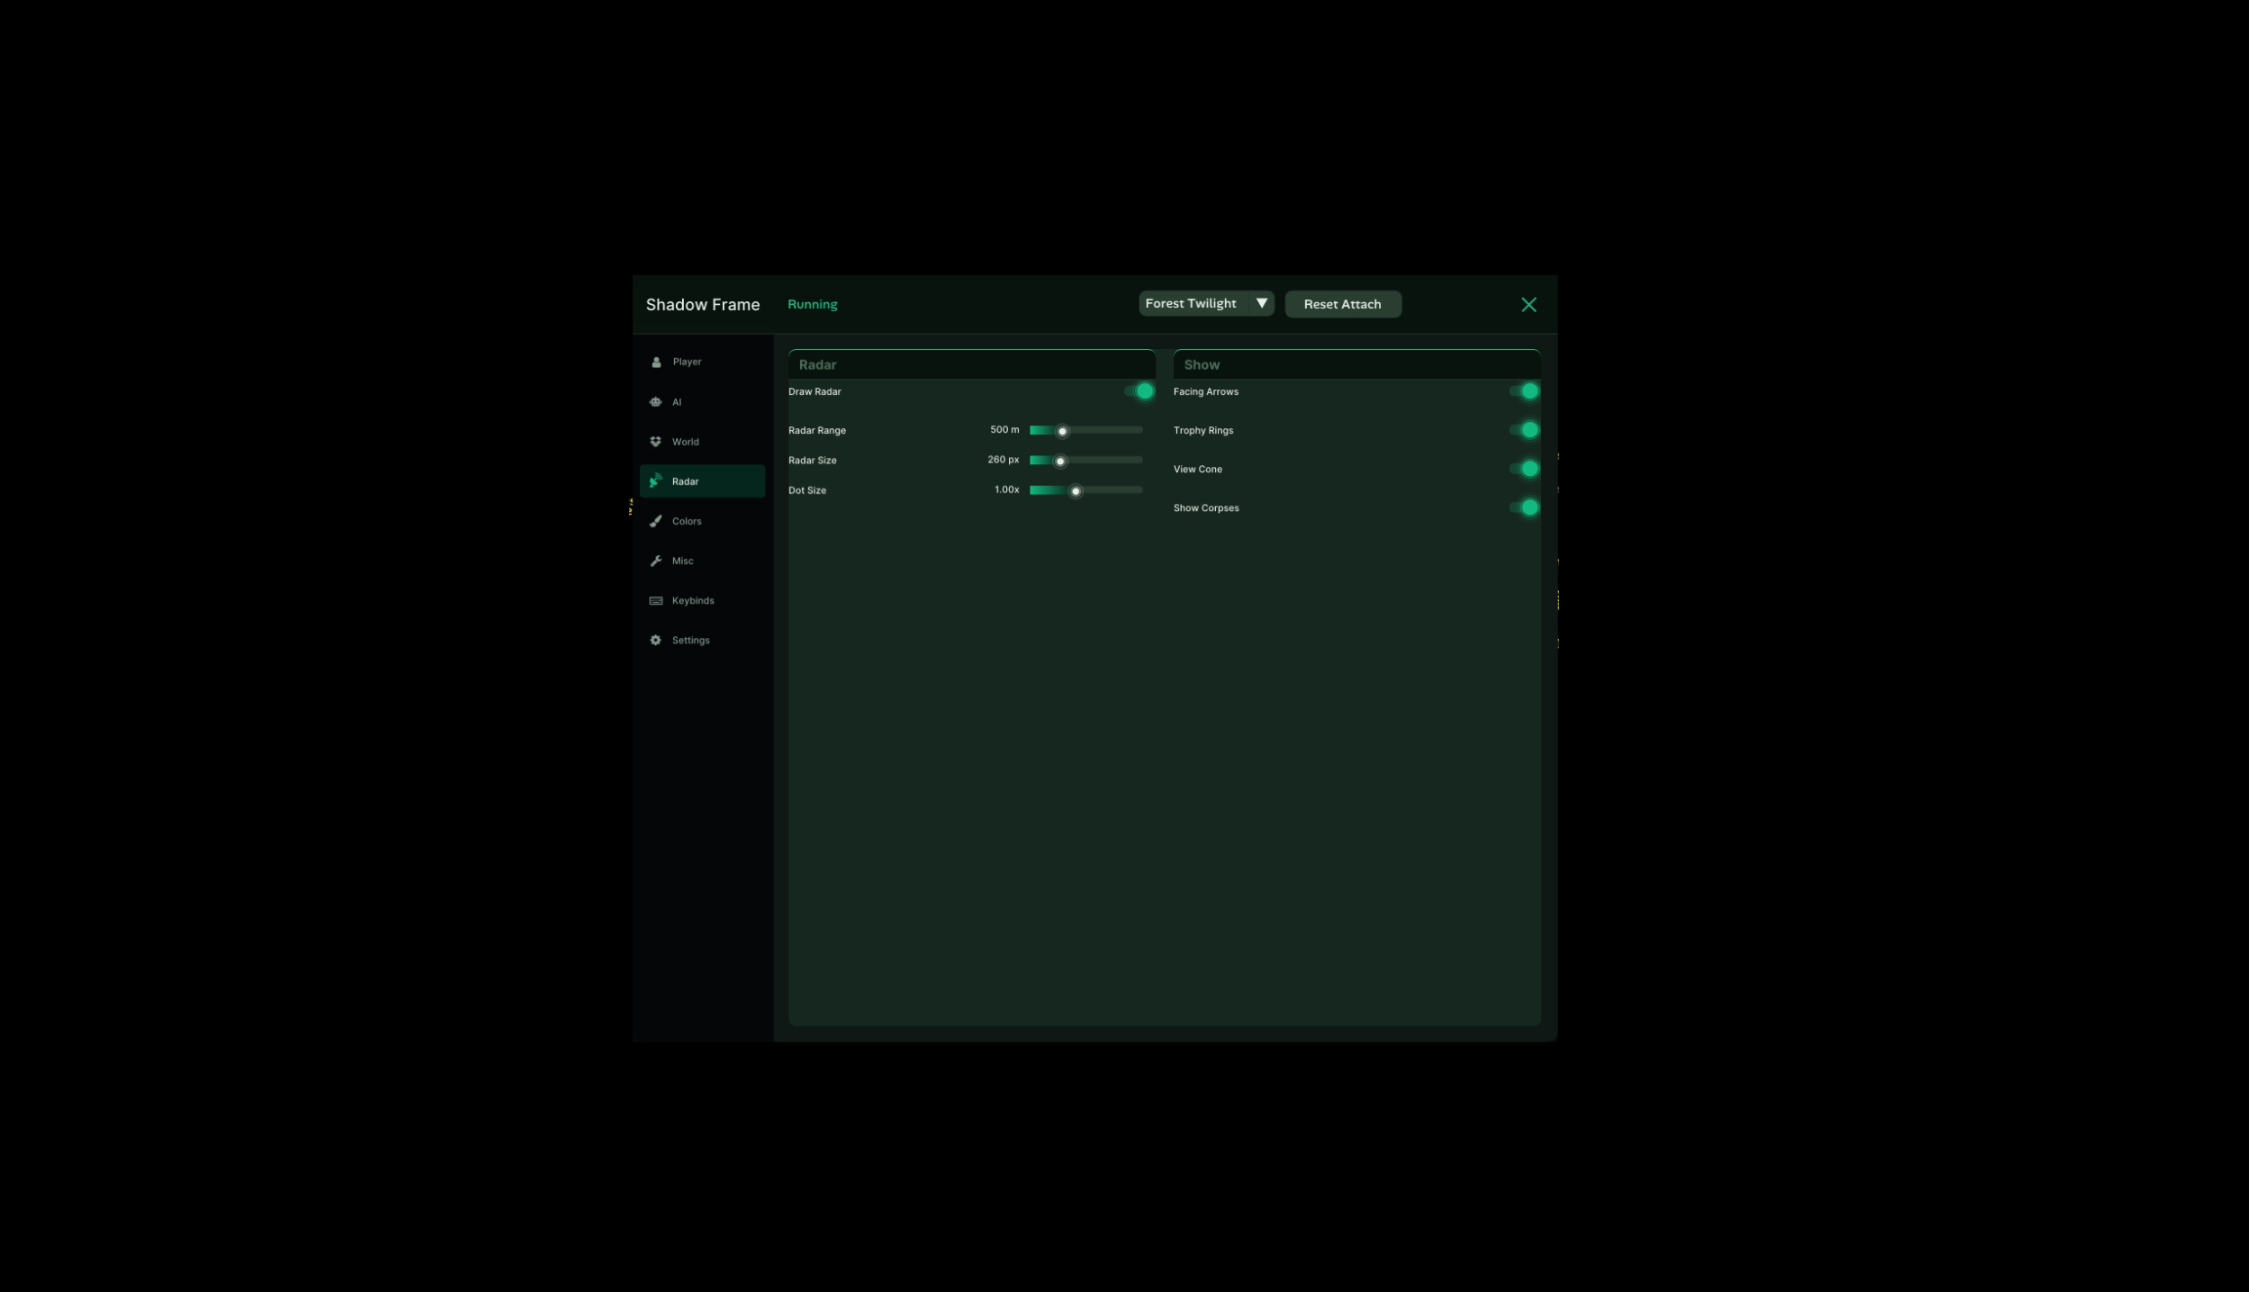Click the Radar Size slider handle
The width and height of the screenshot is (2249, 1292).
(x=1060, y=461)
